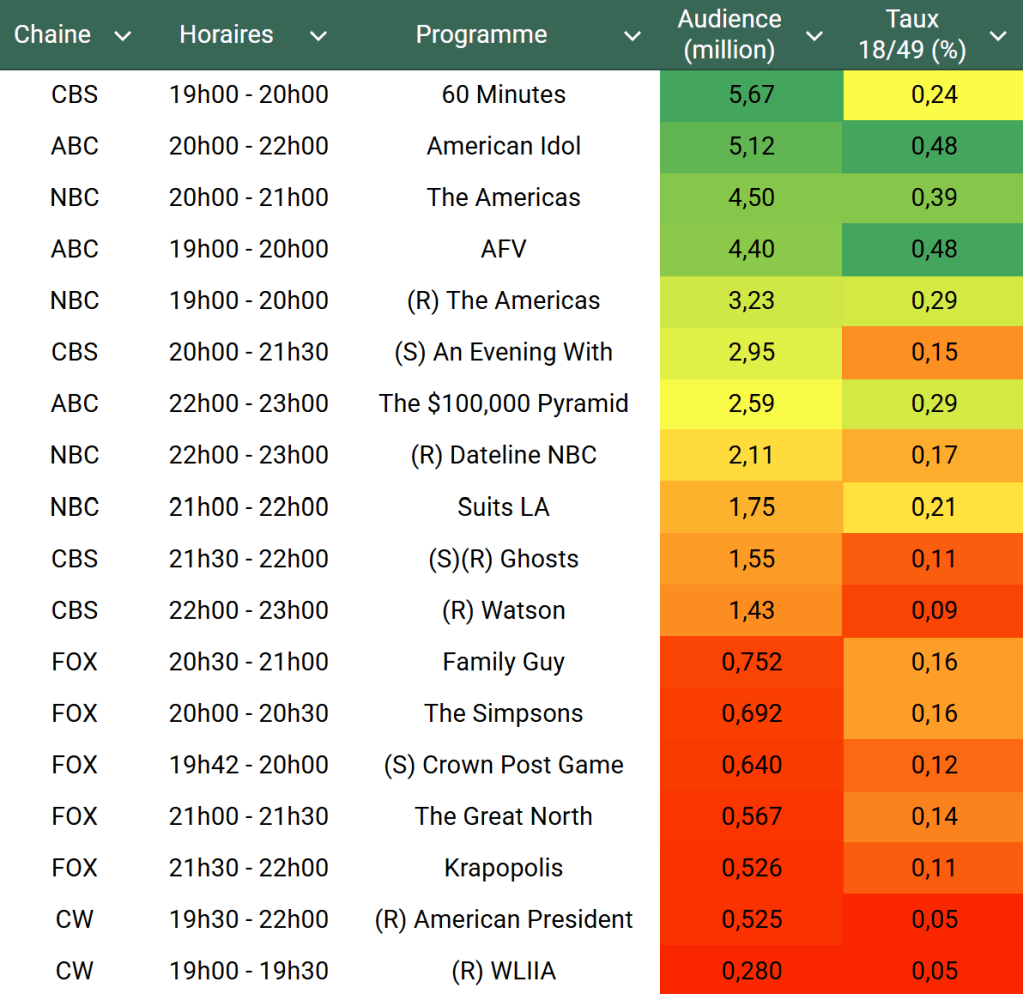Click the 19h42 - 20h00 time slot cell
1023x994 pixels.
click(x=248, y=765)
